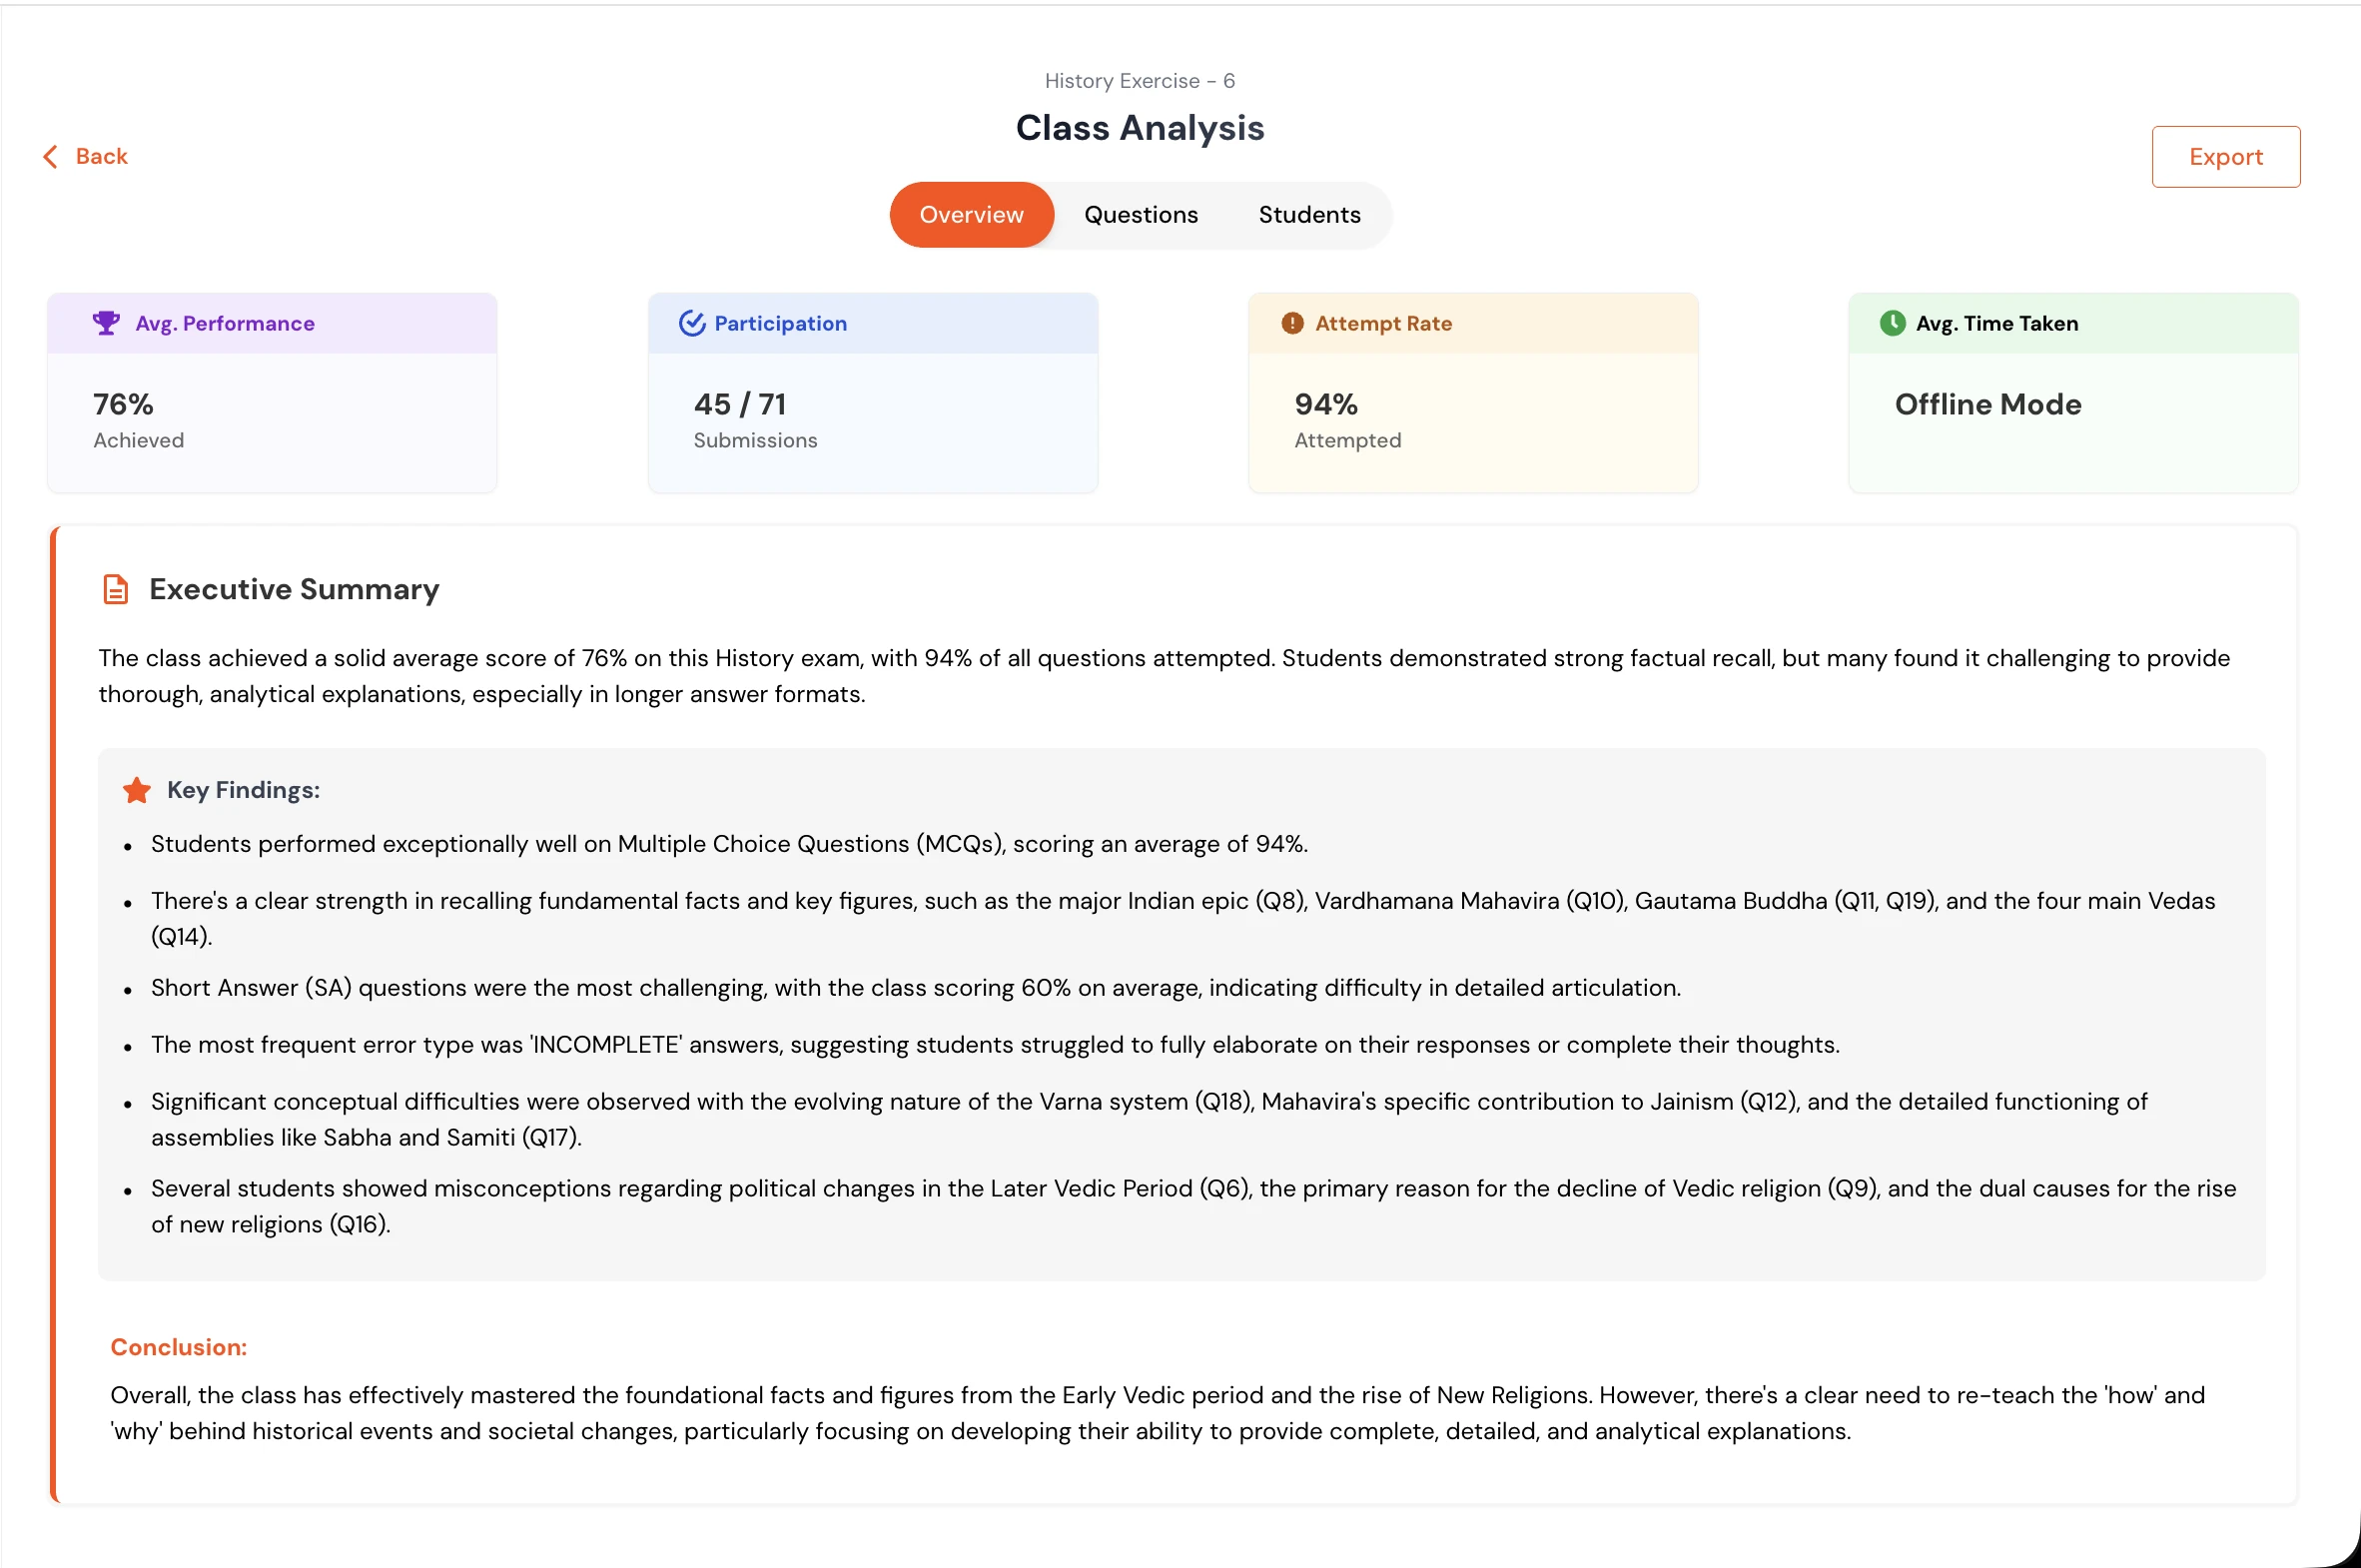Click the Executive Summary heading

[x=294, y=590]
